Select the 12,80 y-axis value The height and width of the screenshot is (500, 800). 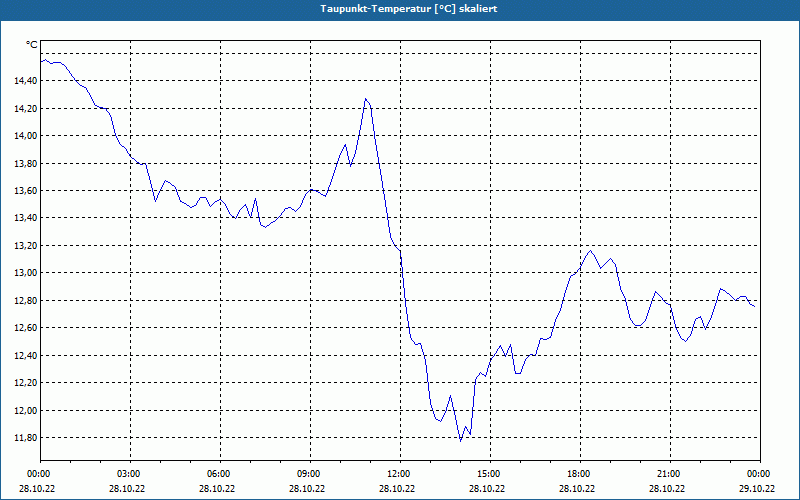[25, 301]
